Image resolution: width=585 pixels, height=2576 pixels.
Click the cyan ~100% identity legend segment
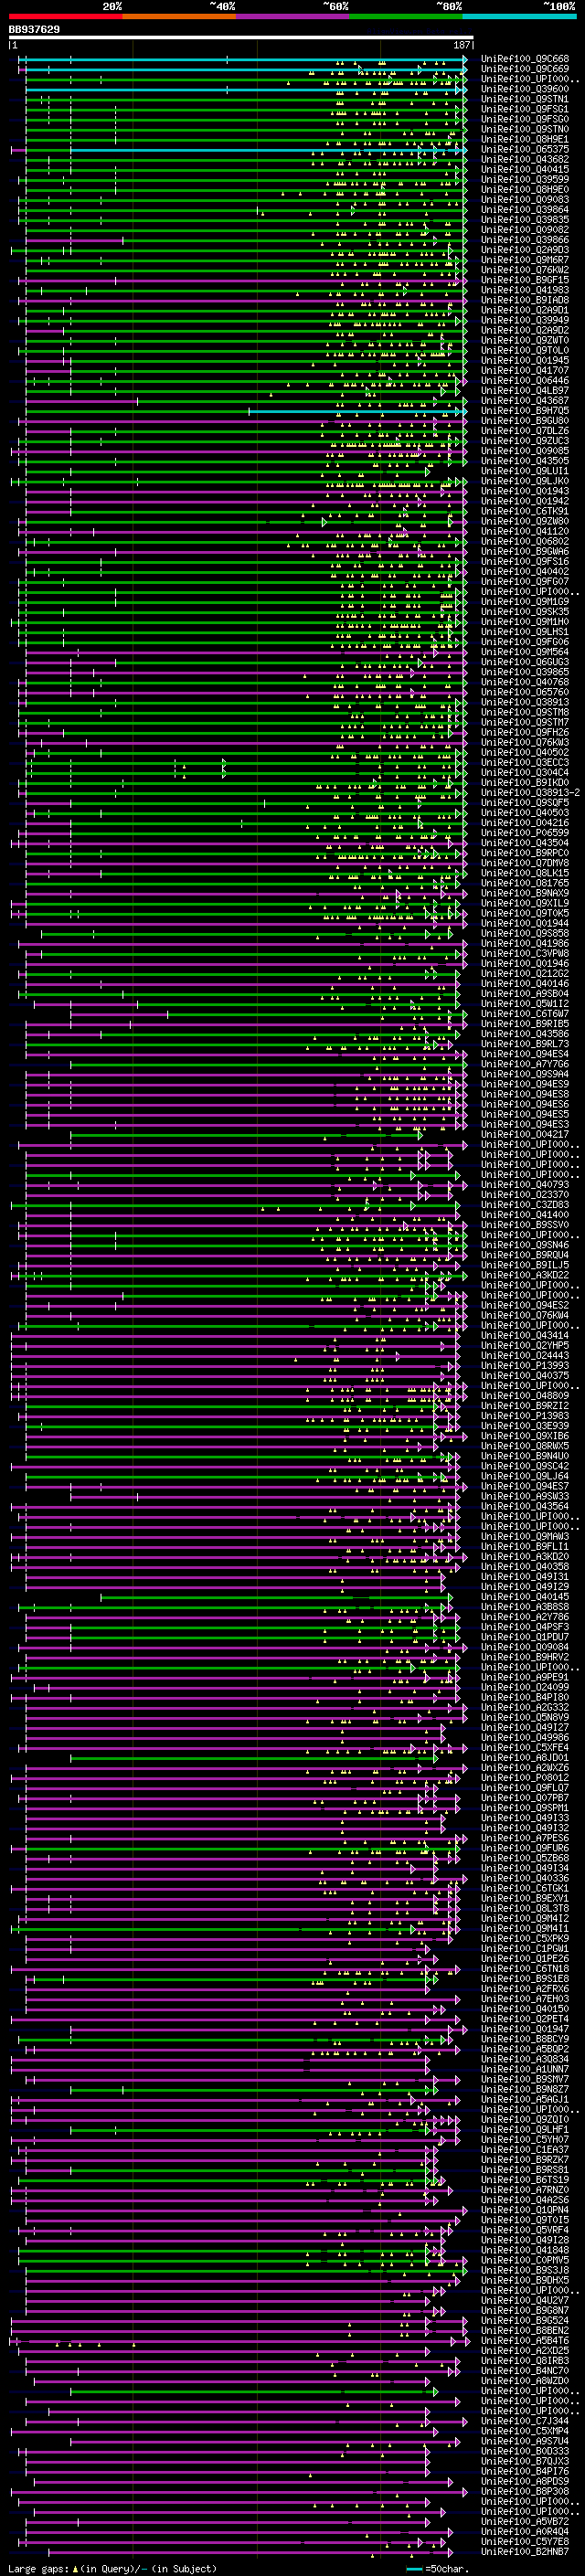519,17
